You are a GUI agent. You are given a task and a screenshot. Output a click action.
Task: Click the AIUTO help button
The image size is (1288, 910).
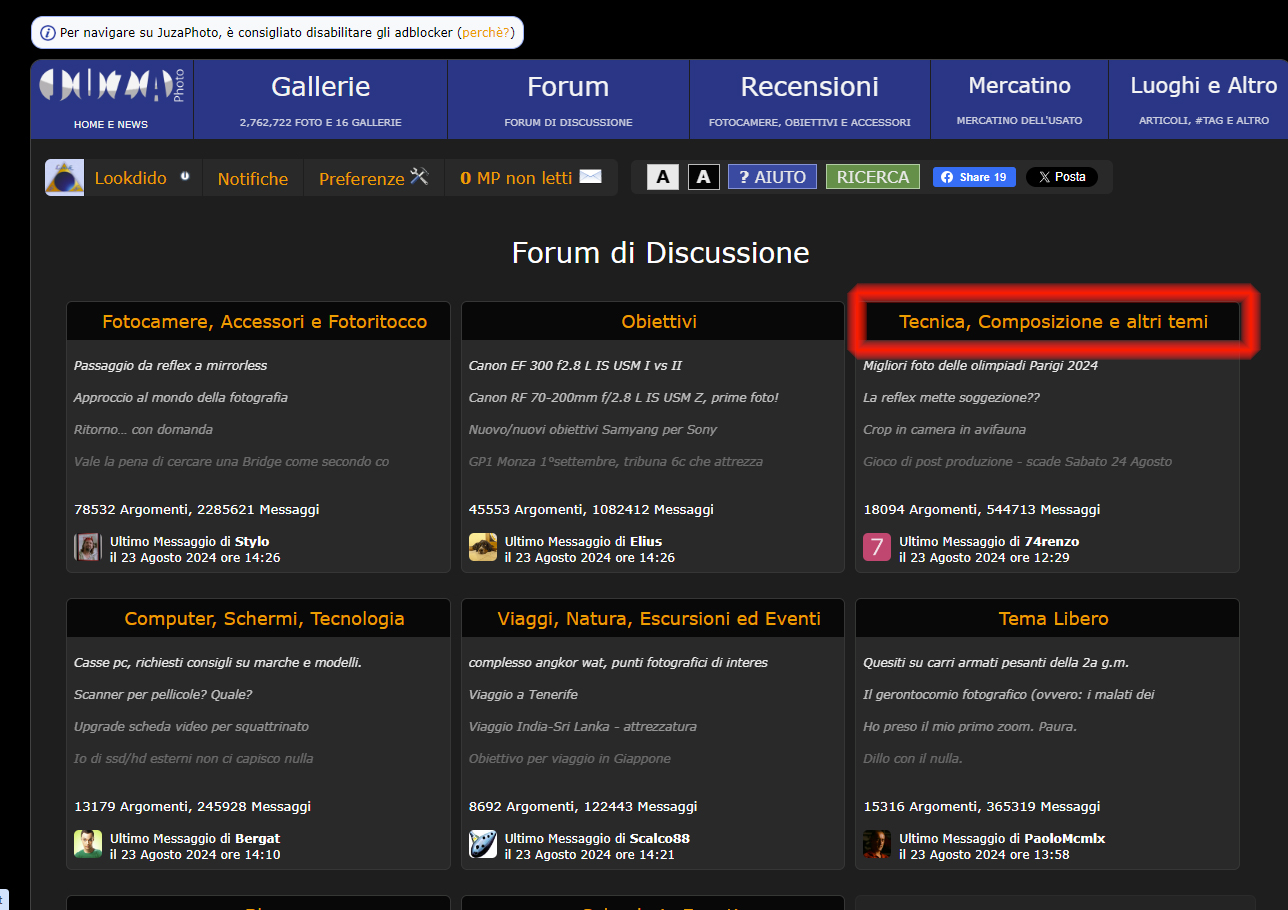771,177
